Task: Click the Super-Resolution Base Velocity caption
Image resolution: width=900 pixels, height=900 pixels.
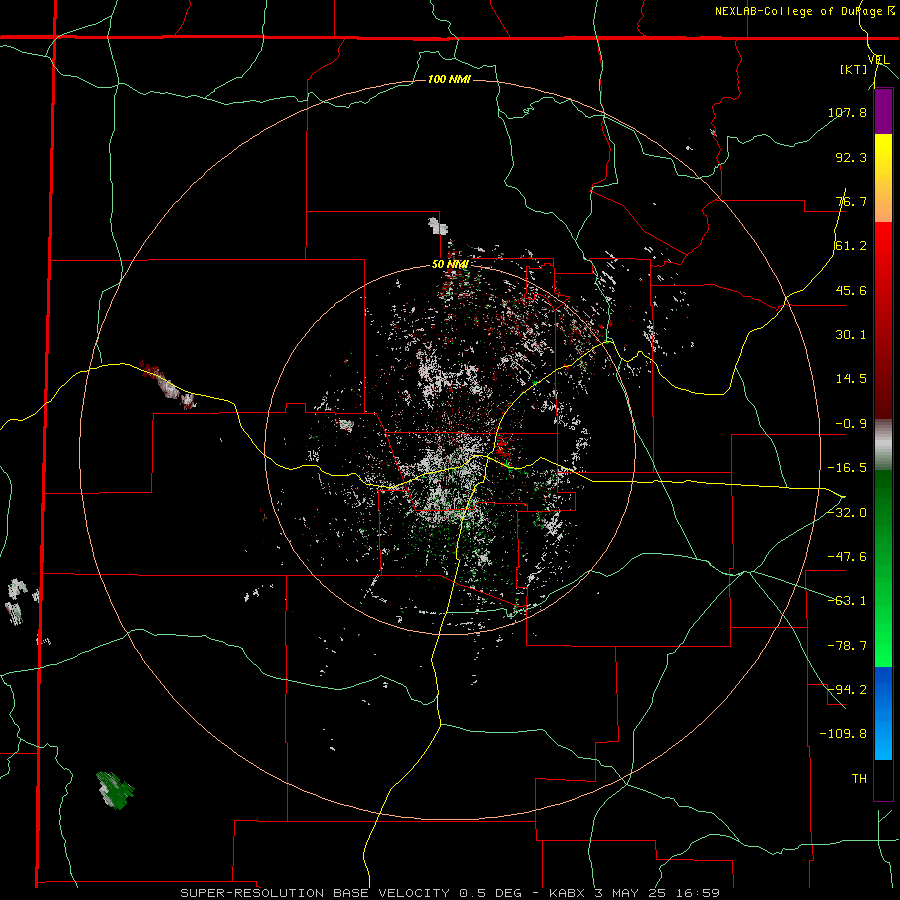Action: tap(449, 893)
